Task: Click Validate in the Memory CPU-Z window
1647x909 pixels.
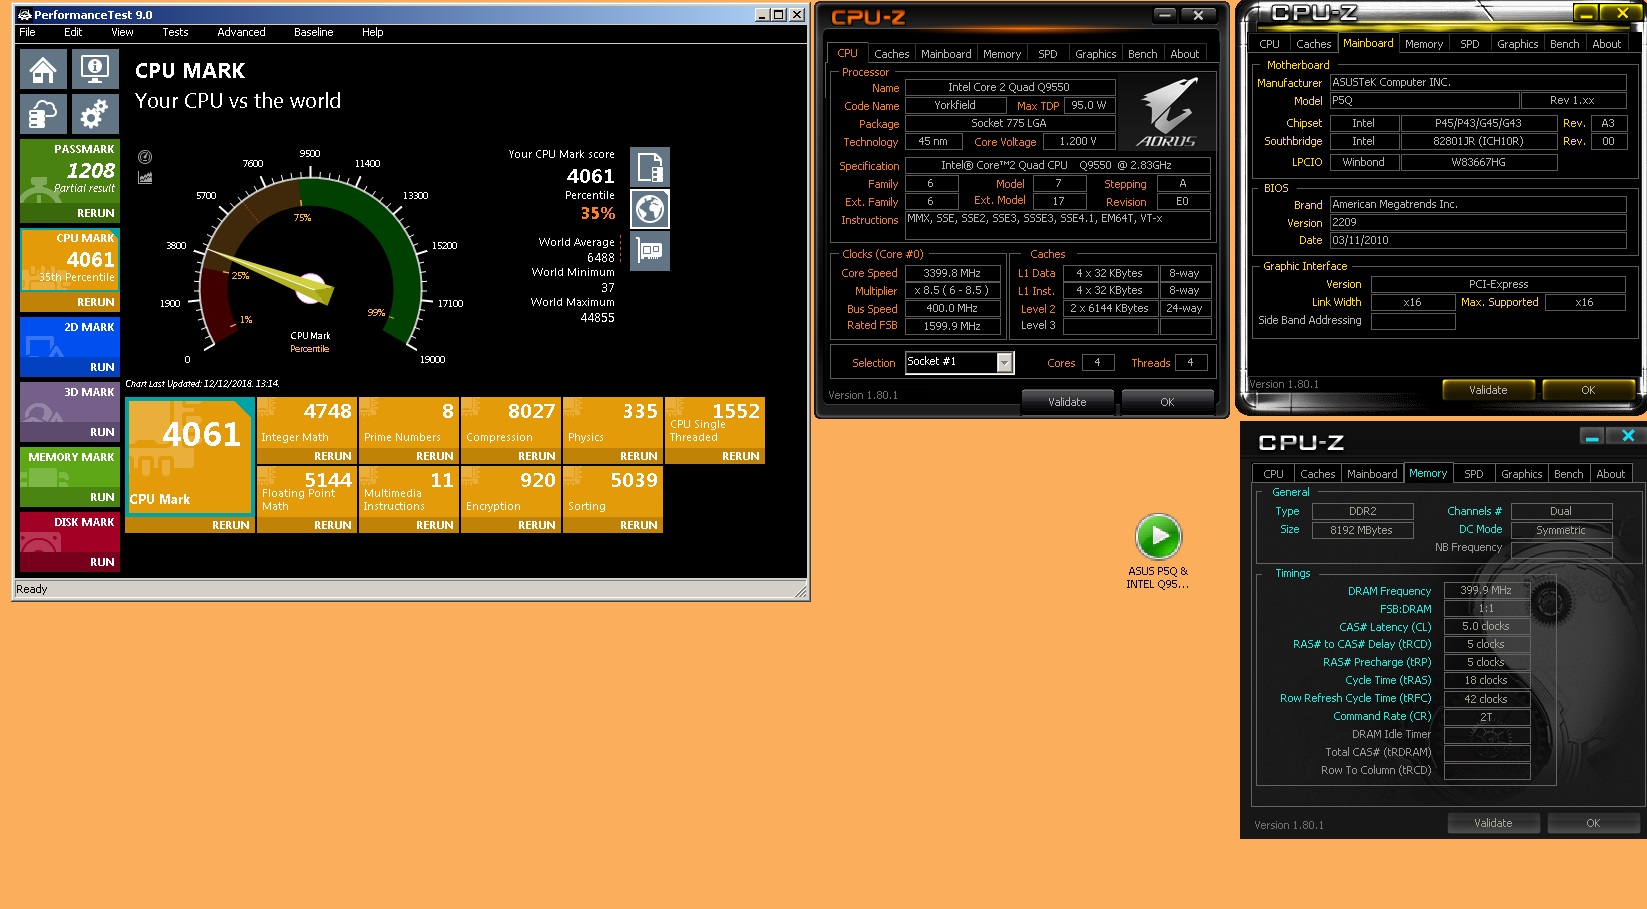Action: coord(1493,823)
